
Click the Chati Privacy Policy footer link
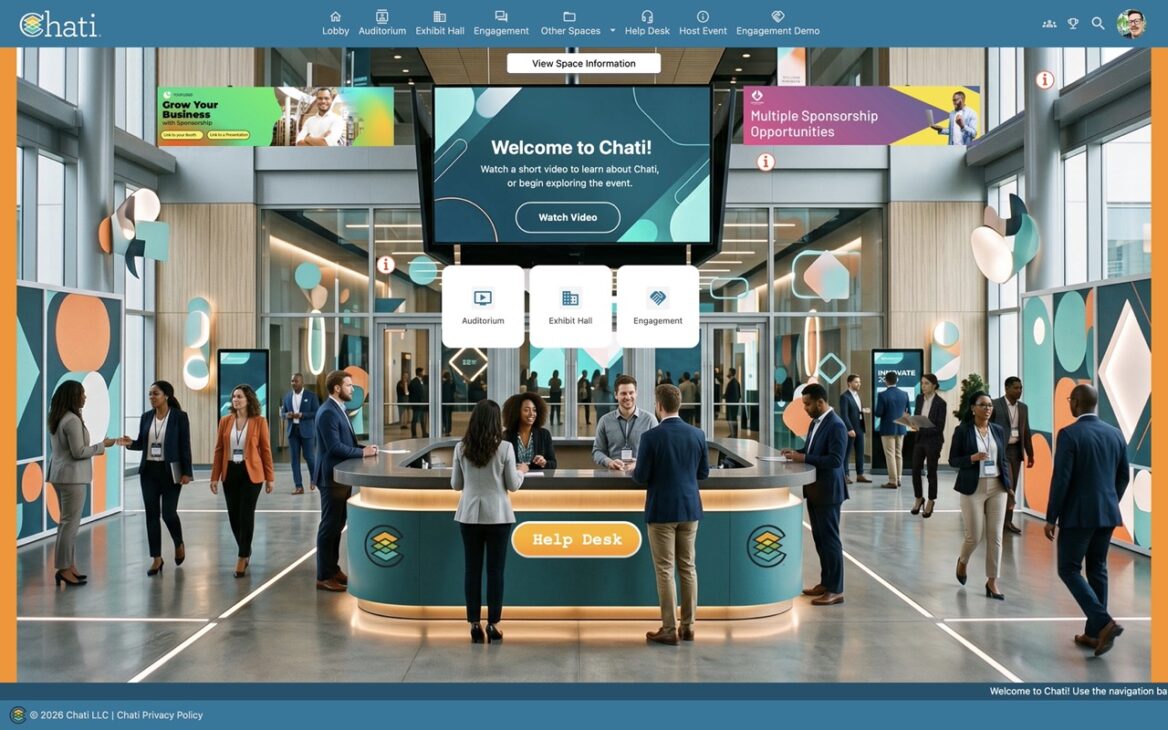point(159,715)
